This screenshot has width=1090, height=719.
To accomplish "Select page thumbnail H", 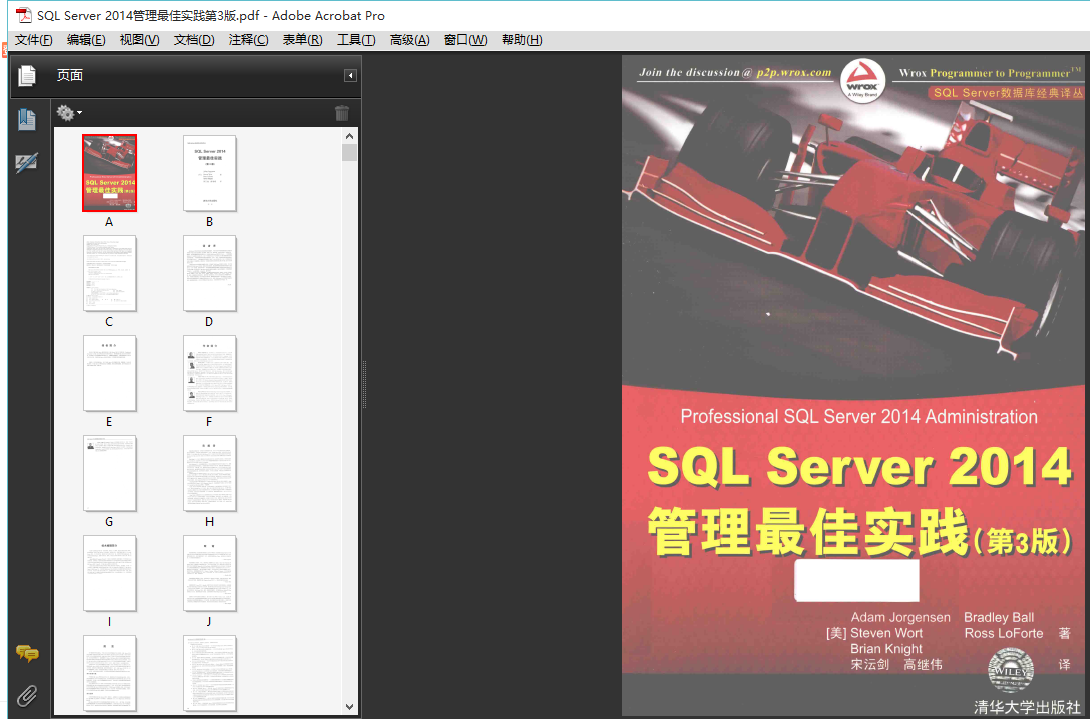I will pos(209,473).
